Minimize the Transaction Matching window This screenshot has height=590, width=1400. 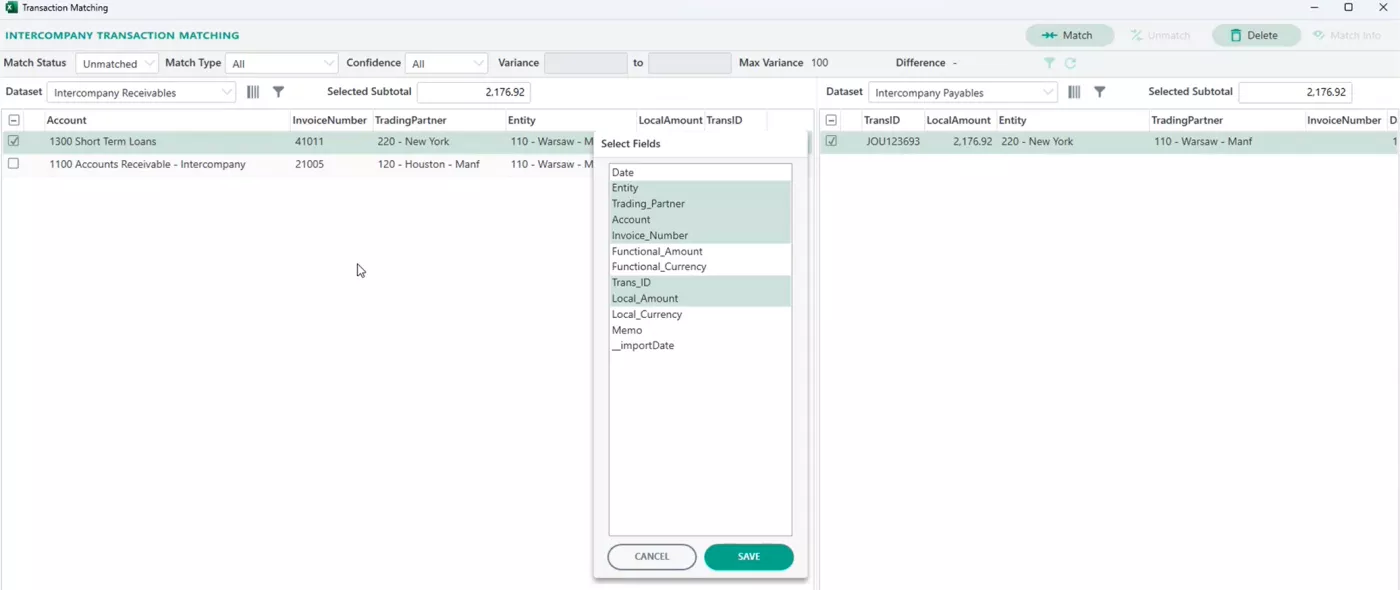pyautogui.click(x=1312, y=8)
